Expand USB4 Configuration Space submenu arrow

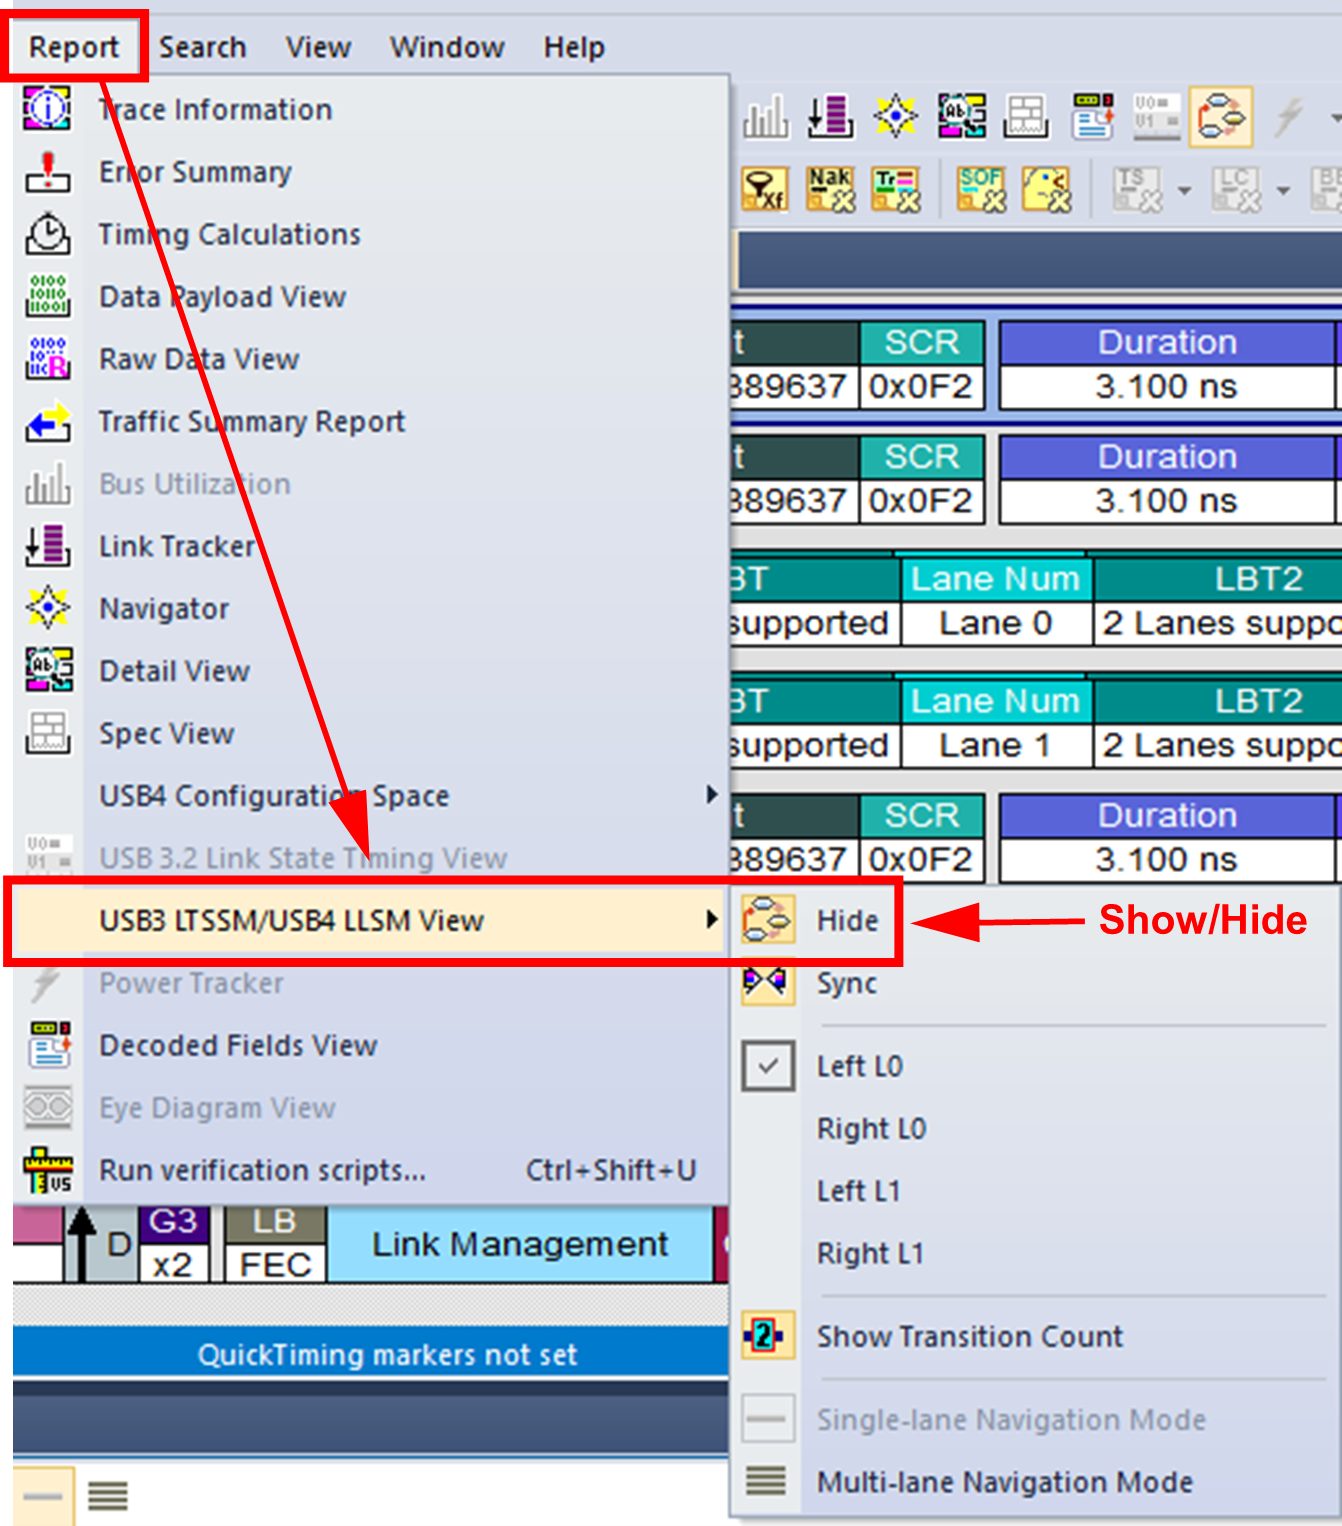[x=711, y=795]
